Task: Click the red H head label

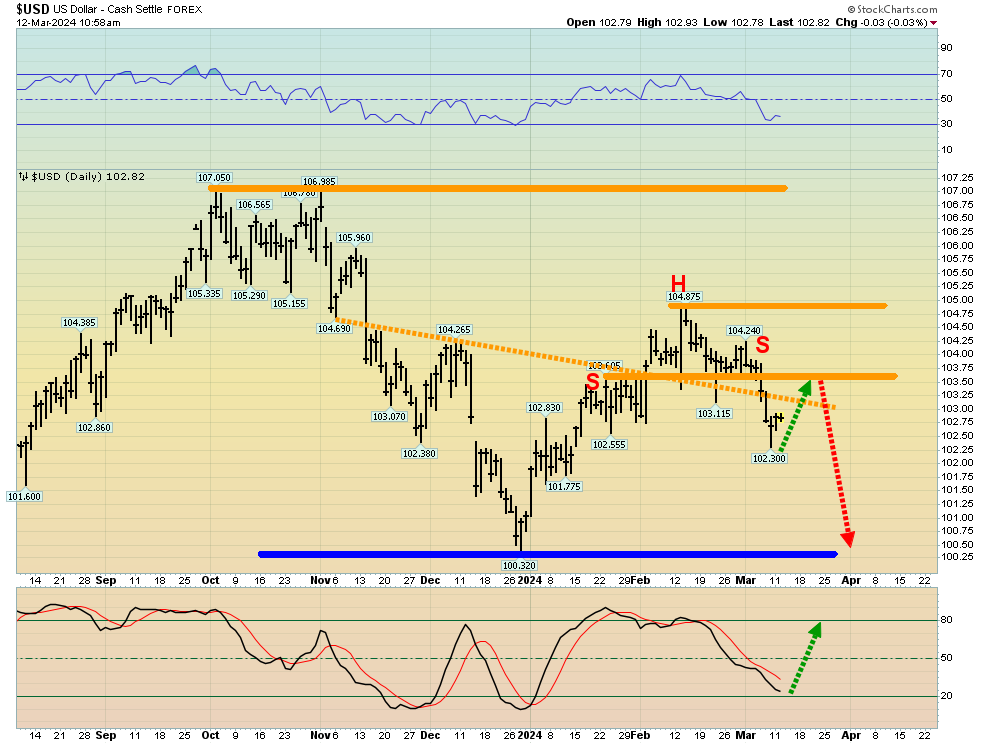Action: [678, 283]
